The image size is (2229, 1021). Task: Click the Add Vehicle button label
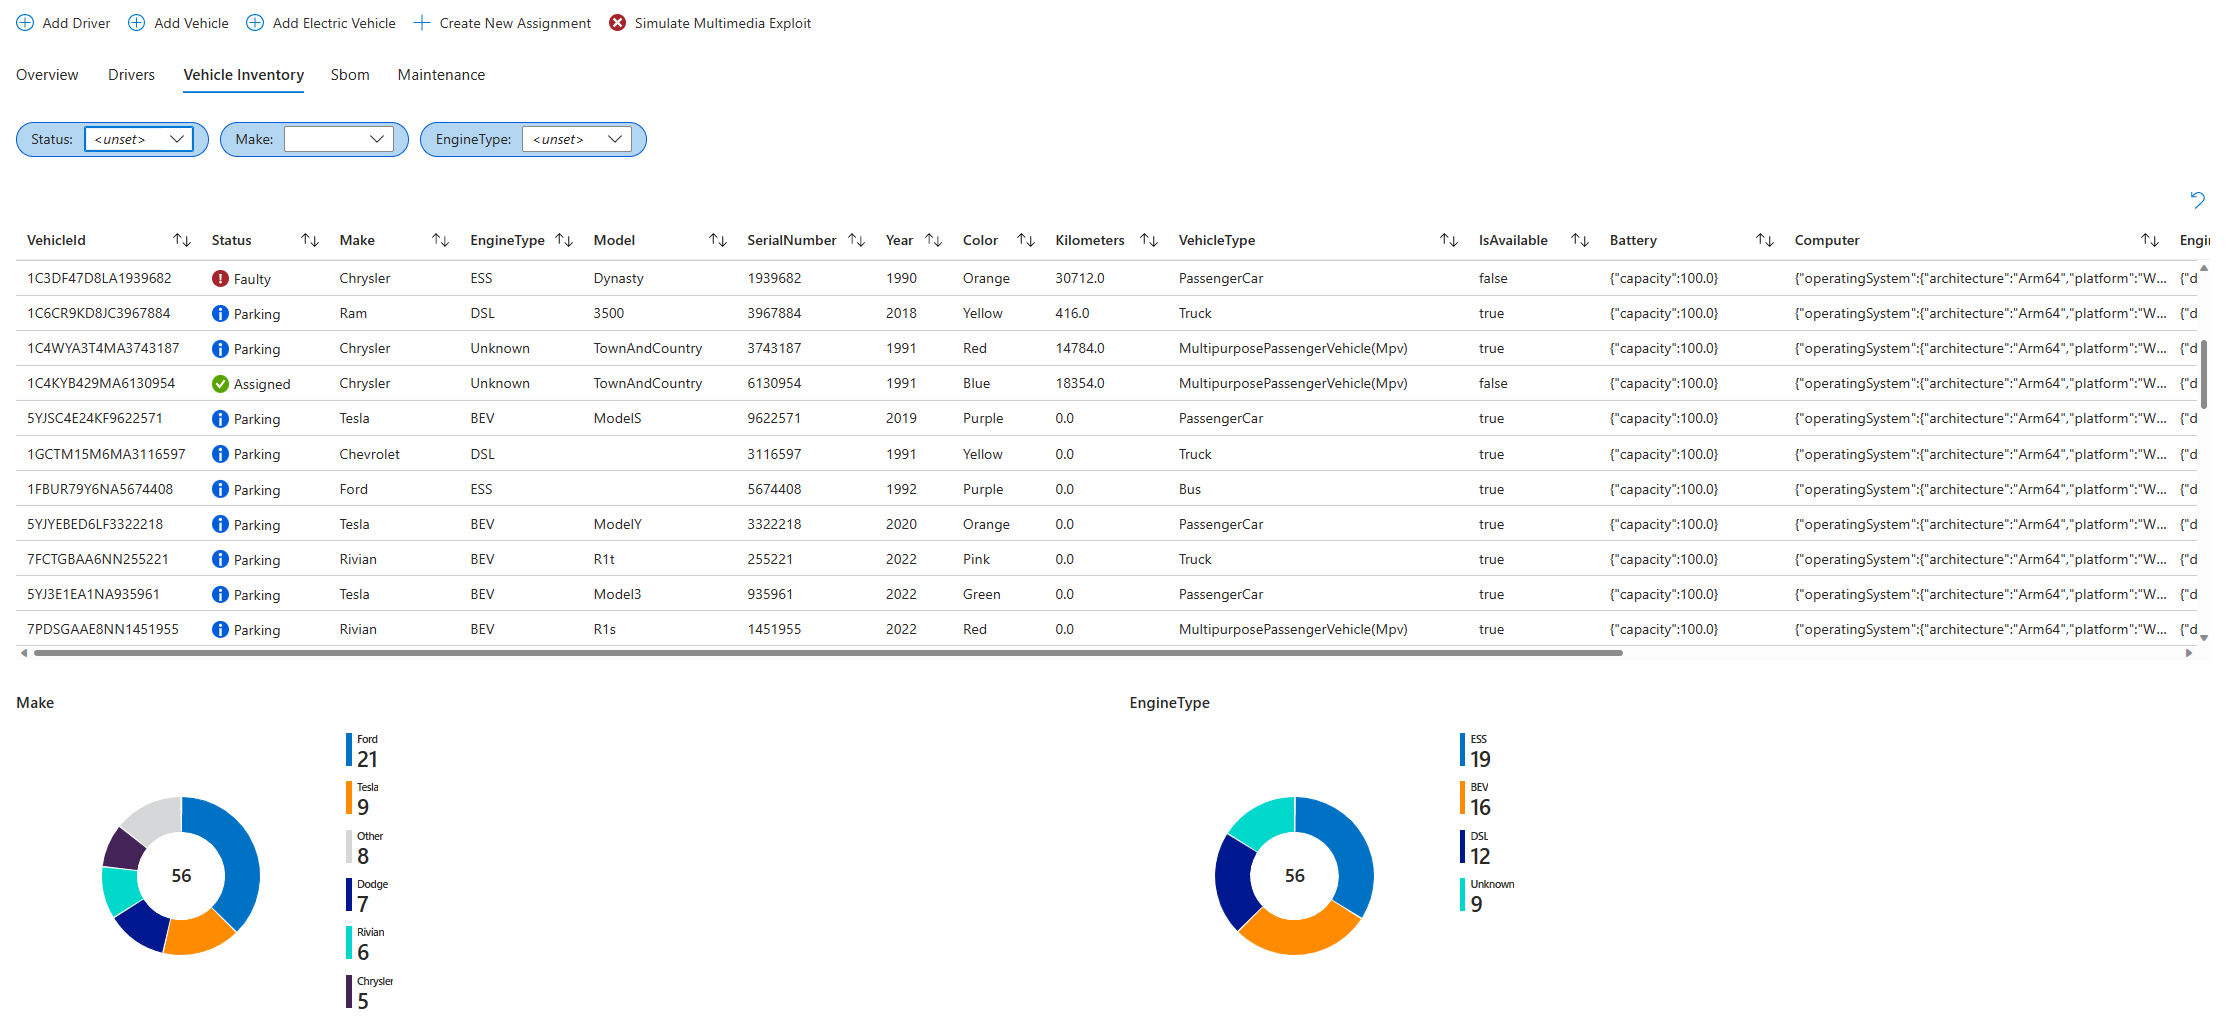coord(191,23)
